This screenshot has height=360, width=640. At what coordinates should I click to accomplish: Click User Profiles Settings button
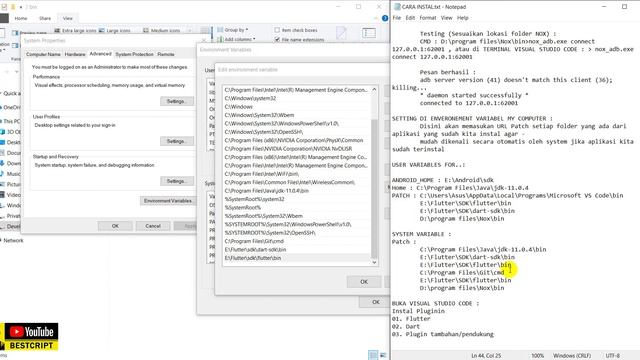(x=177, y=141)
